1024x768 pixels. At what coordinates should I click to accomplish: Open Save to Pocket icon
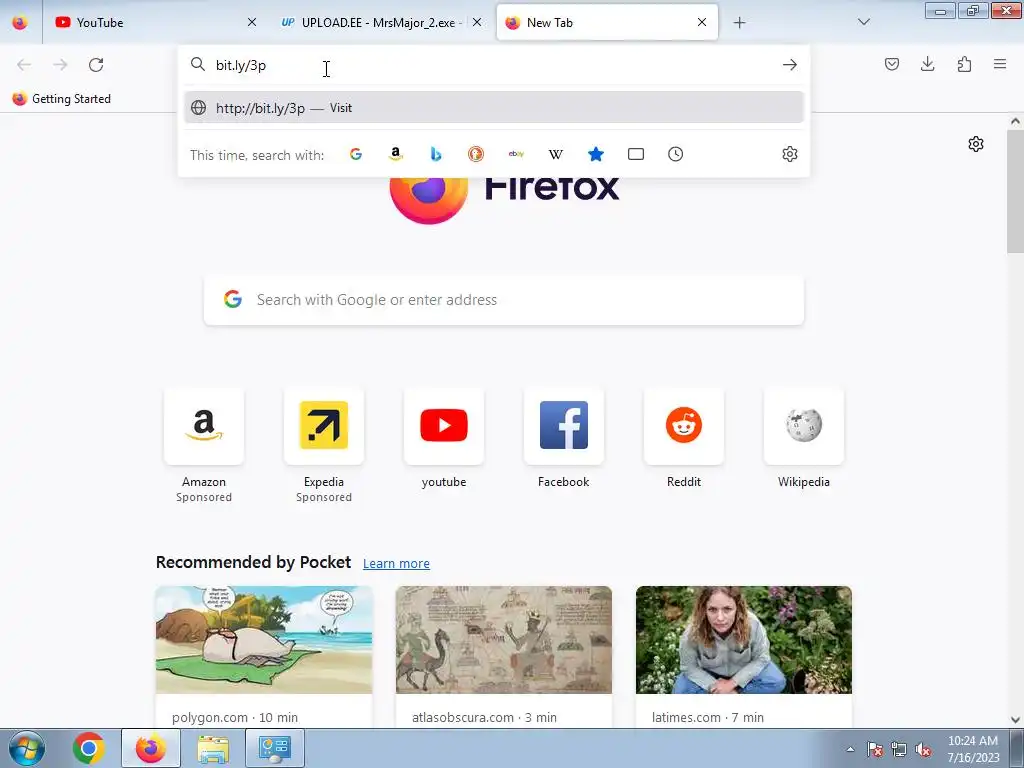891,64
